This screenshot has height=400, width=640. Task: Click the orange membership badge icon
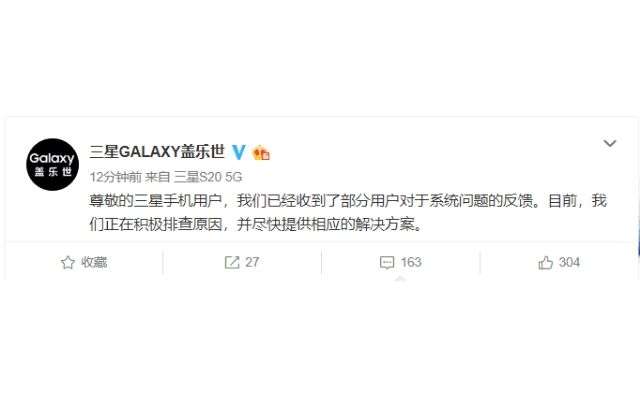[261, 153]
